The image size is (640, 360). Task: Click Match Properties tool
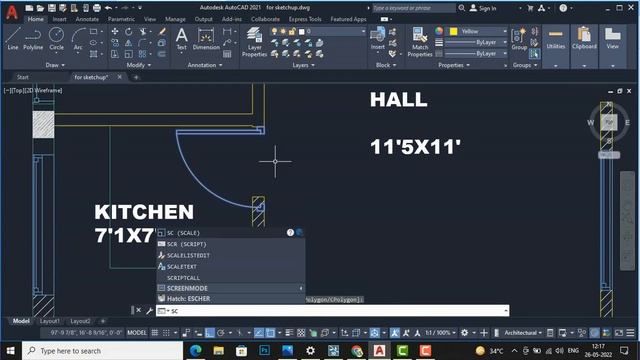420,42
